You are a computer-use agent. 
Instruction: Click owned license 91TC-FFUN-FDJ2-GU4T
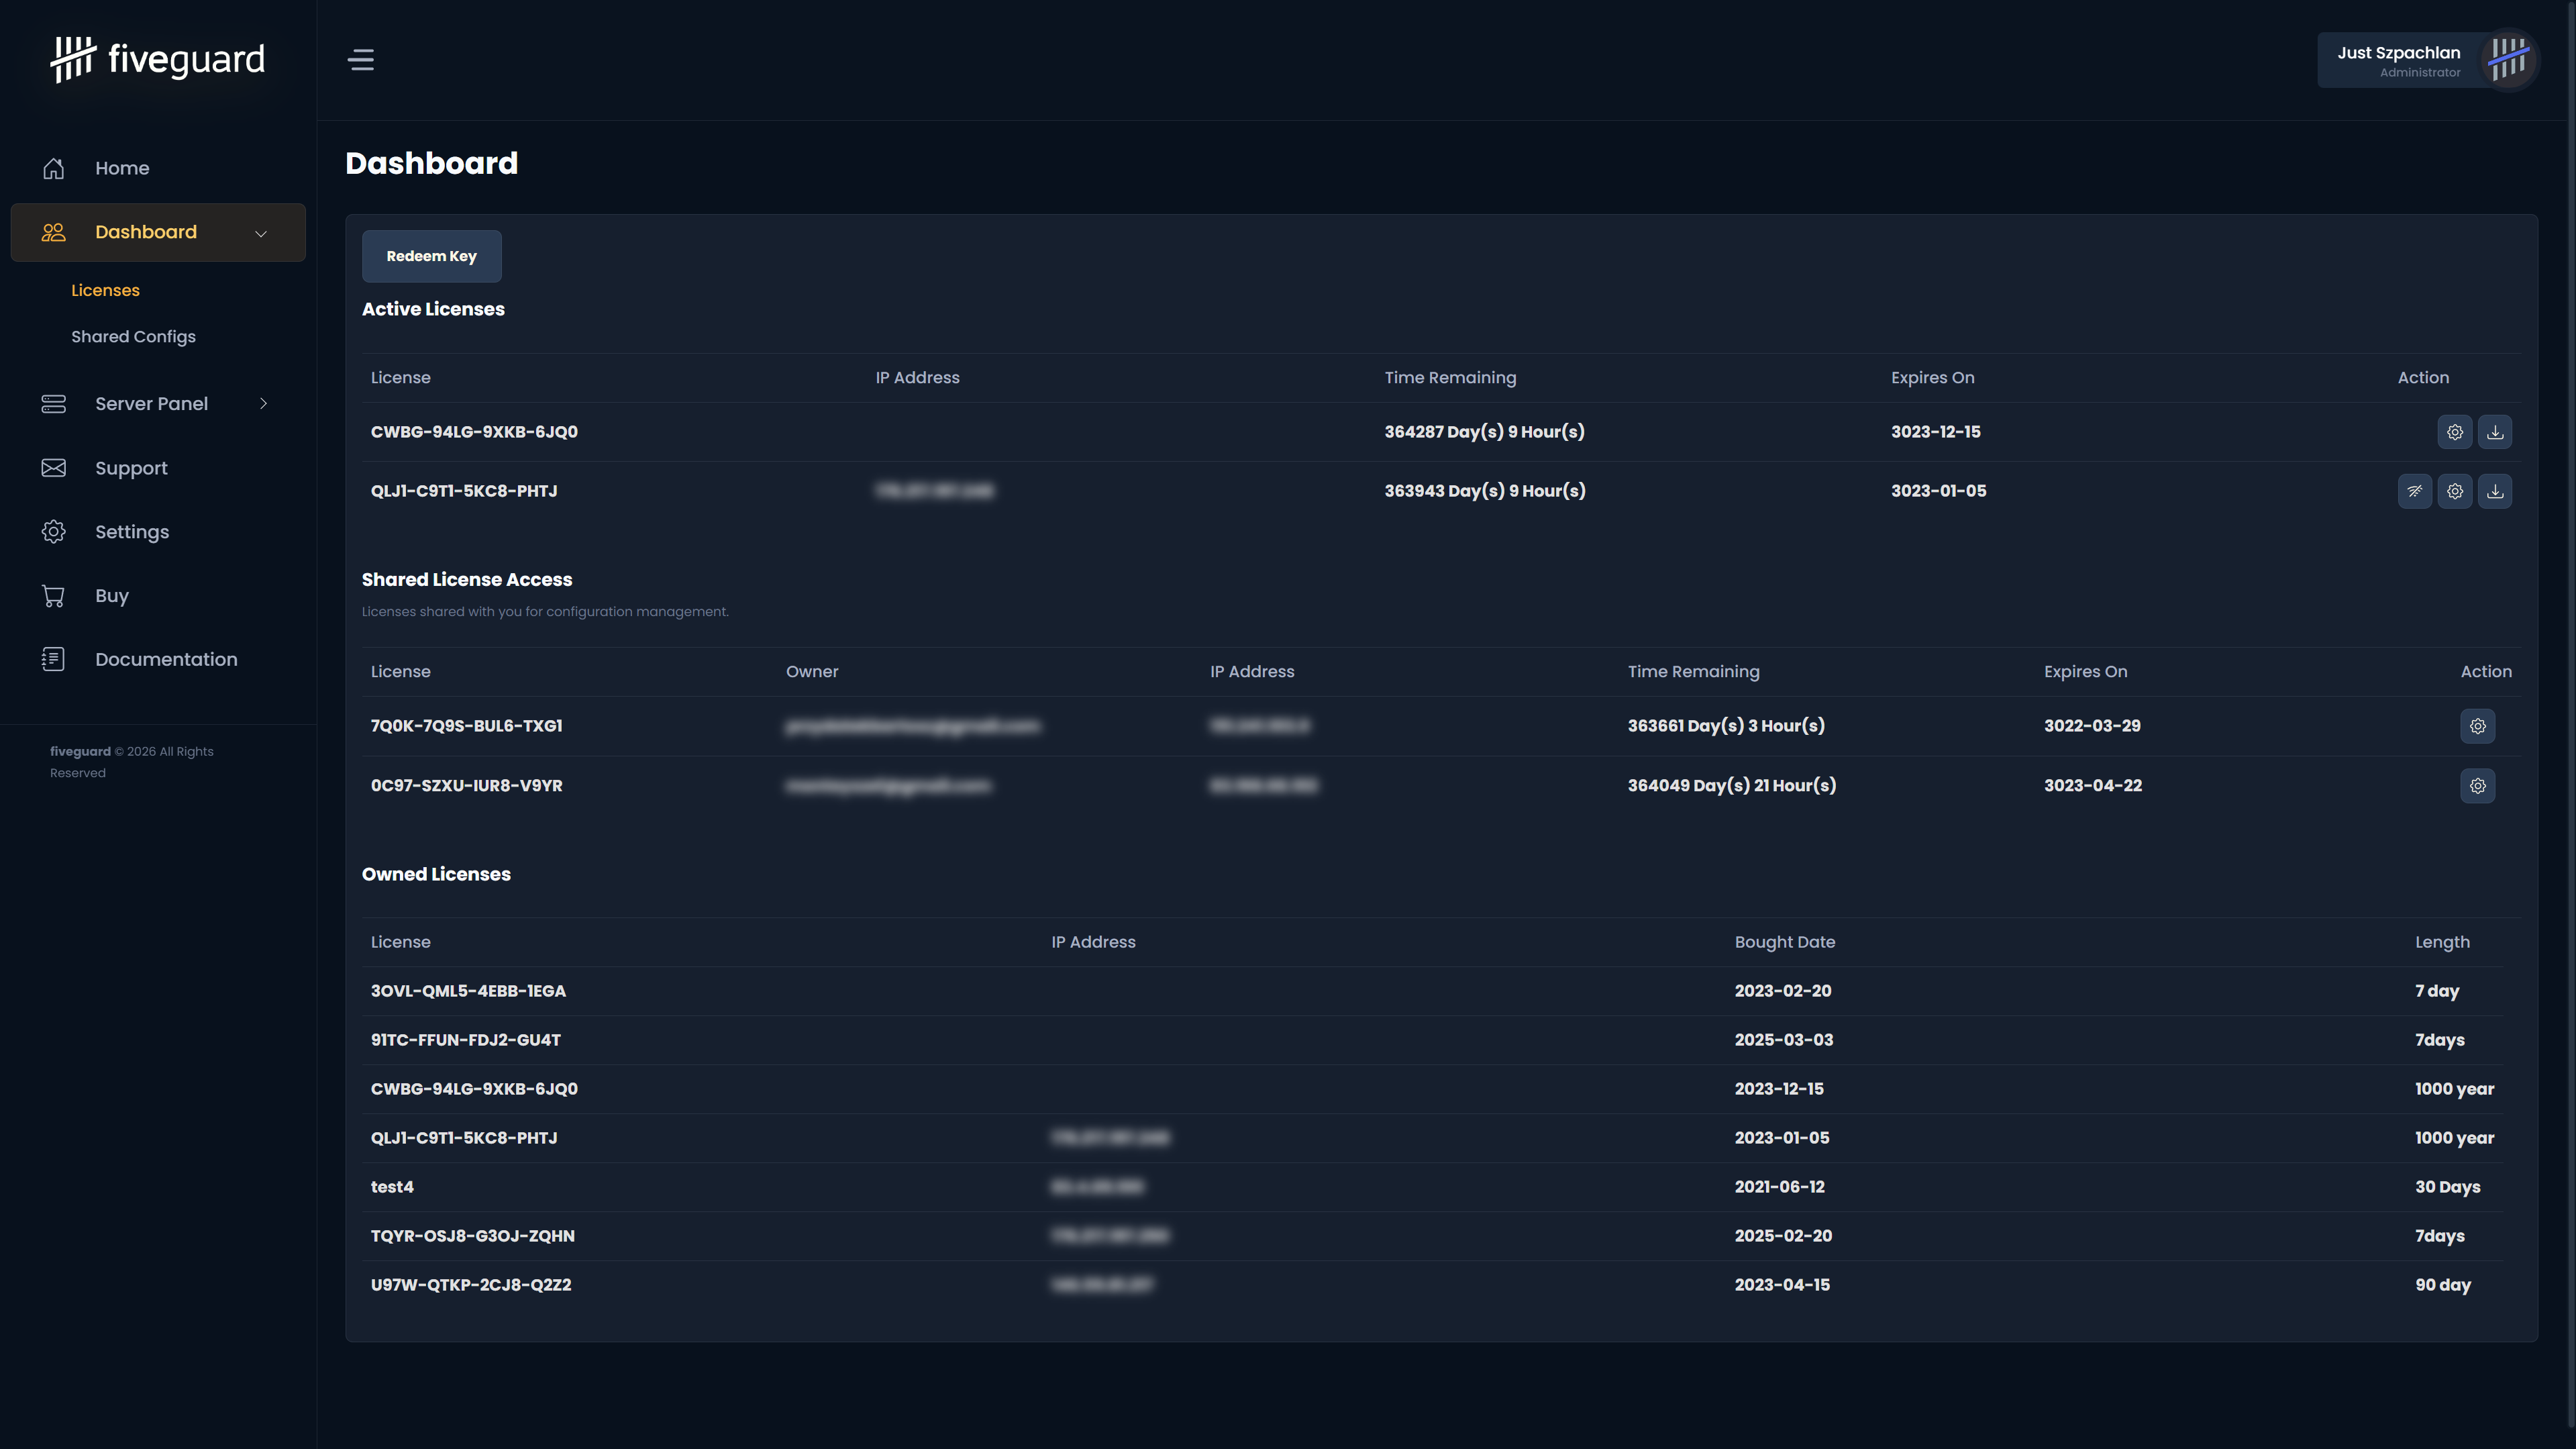(x=465, y=1040)
